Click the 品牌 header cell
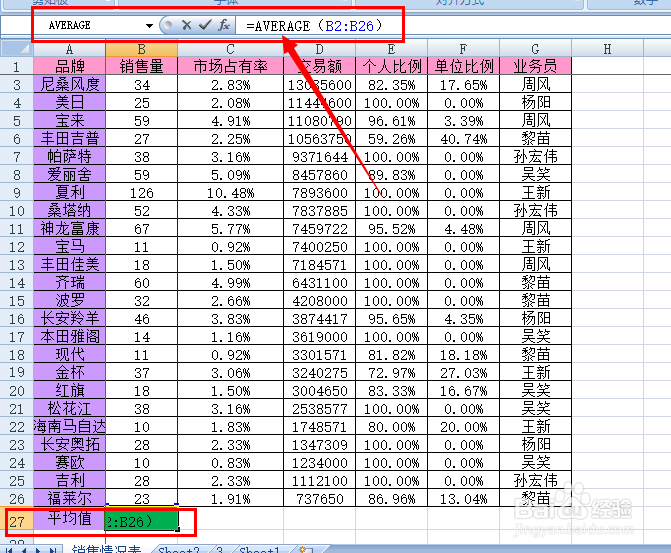 coord(70,66)
